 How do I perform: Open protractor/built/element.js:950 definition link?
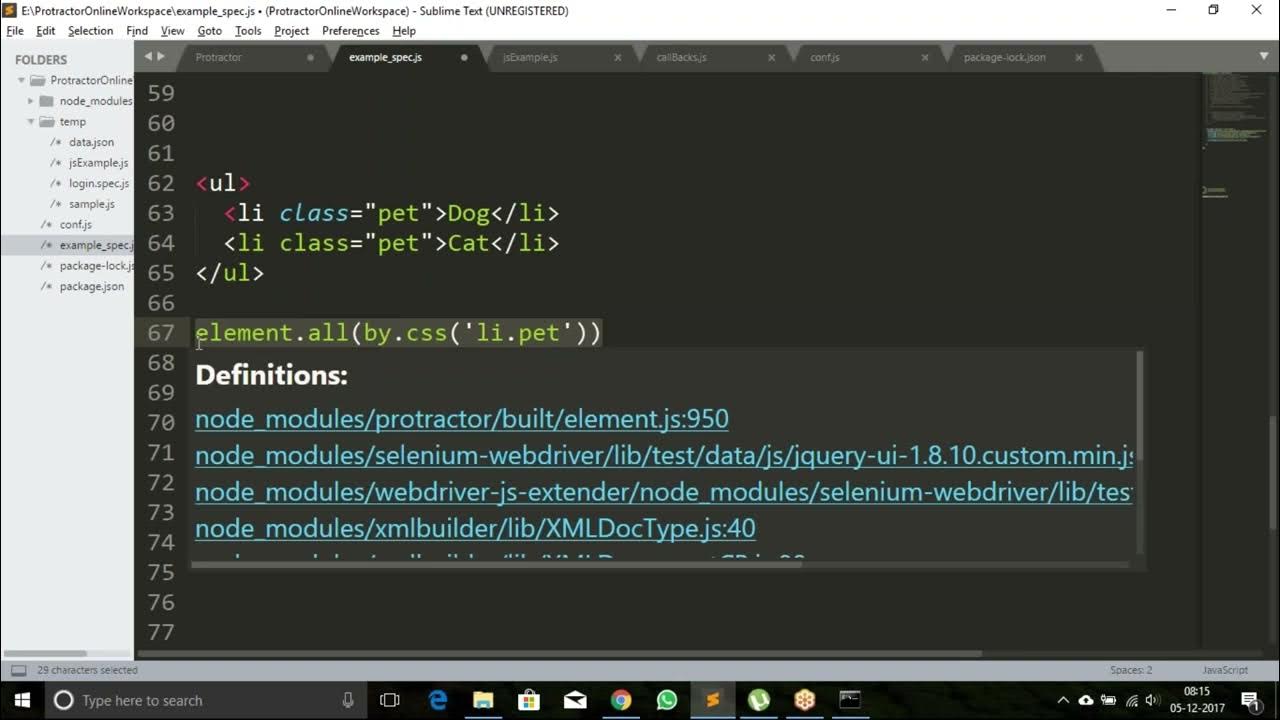[462, 419]
